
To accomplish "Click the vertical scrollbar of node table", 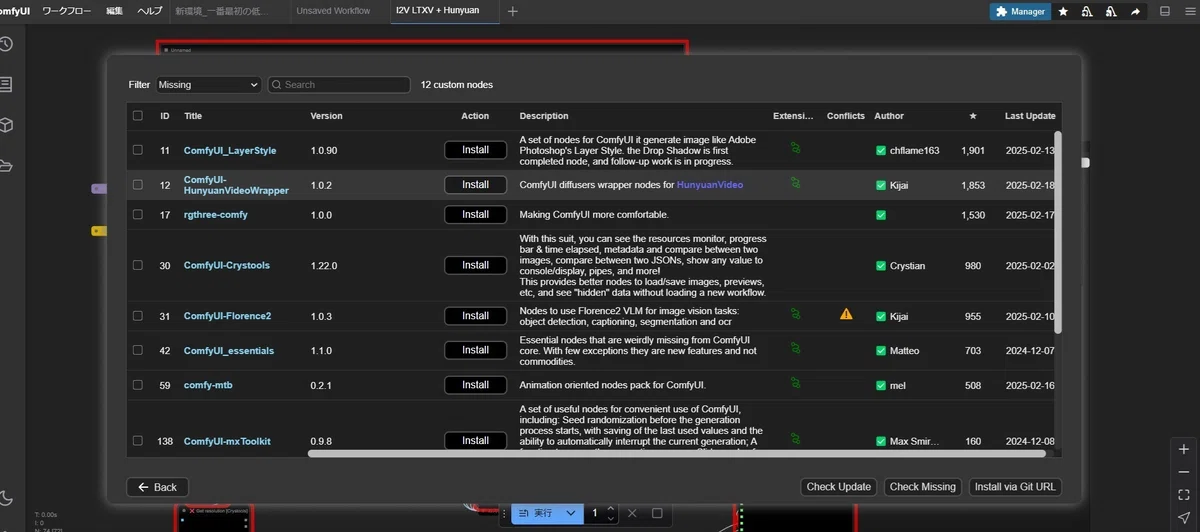I will (x=1057, y=232).
